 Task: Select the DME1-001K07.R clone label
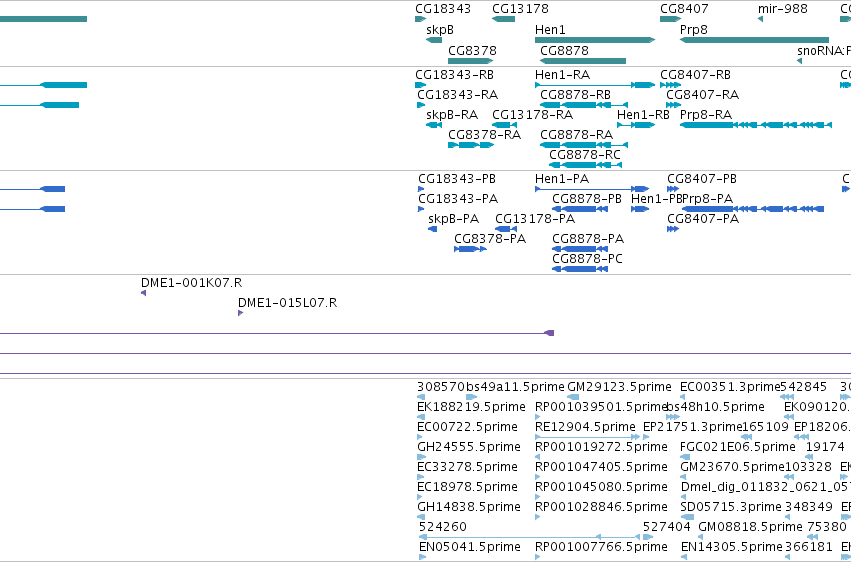coord(192,283)
